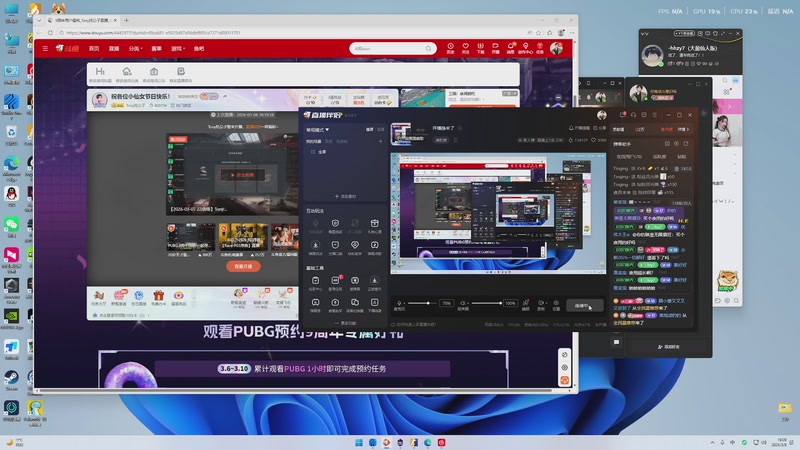Click the orange 我要开播 button
Viewport: 800px width, 450px height.
pos(243,266)
